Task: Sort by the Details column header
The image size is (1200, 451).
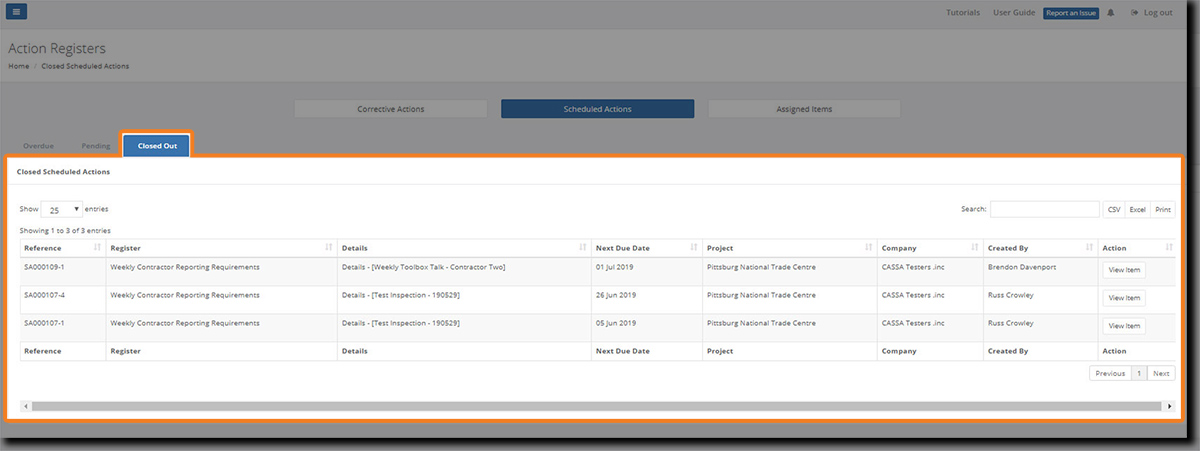Action: point(464,247)
